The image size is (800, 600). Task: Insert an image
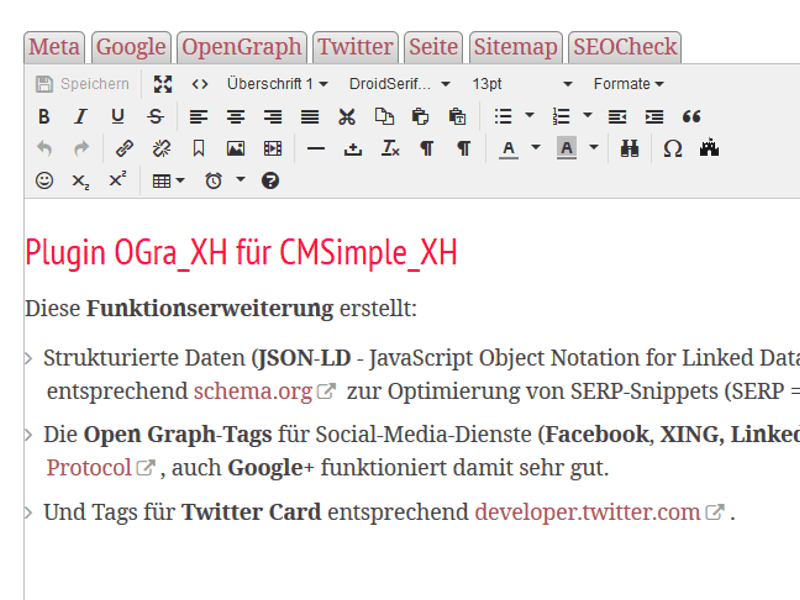(x=235, y=149)
